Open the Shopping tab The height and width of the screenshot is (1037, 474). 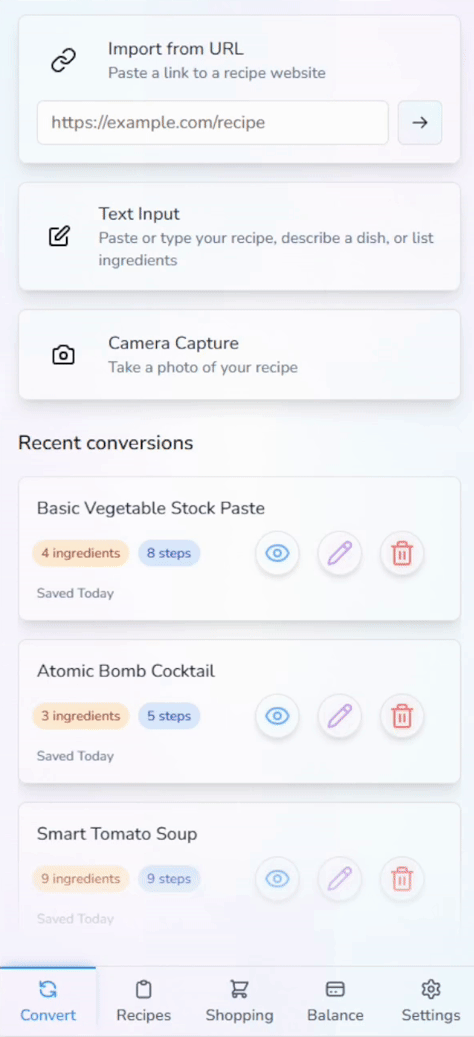239,1001
